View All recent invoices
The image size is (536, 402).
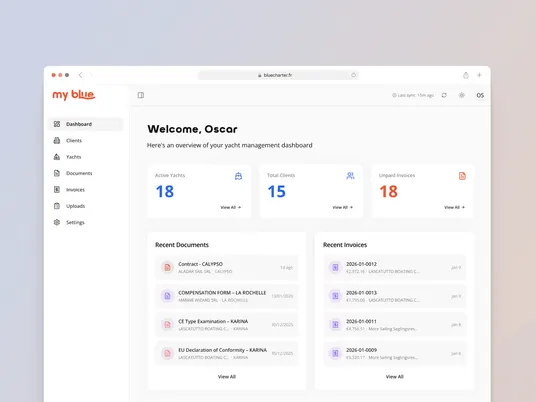point(394,377)
